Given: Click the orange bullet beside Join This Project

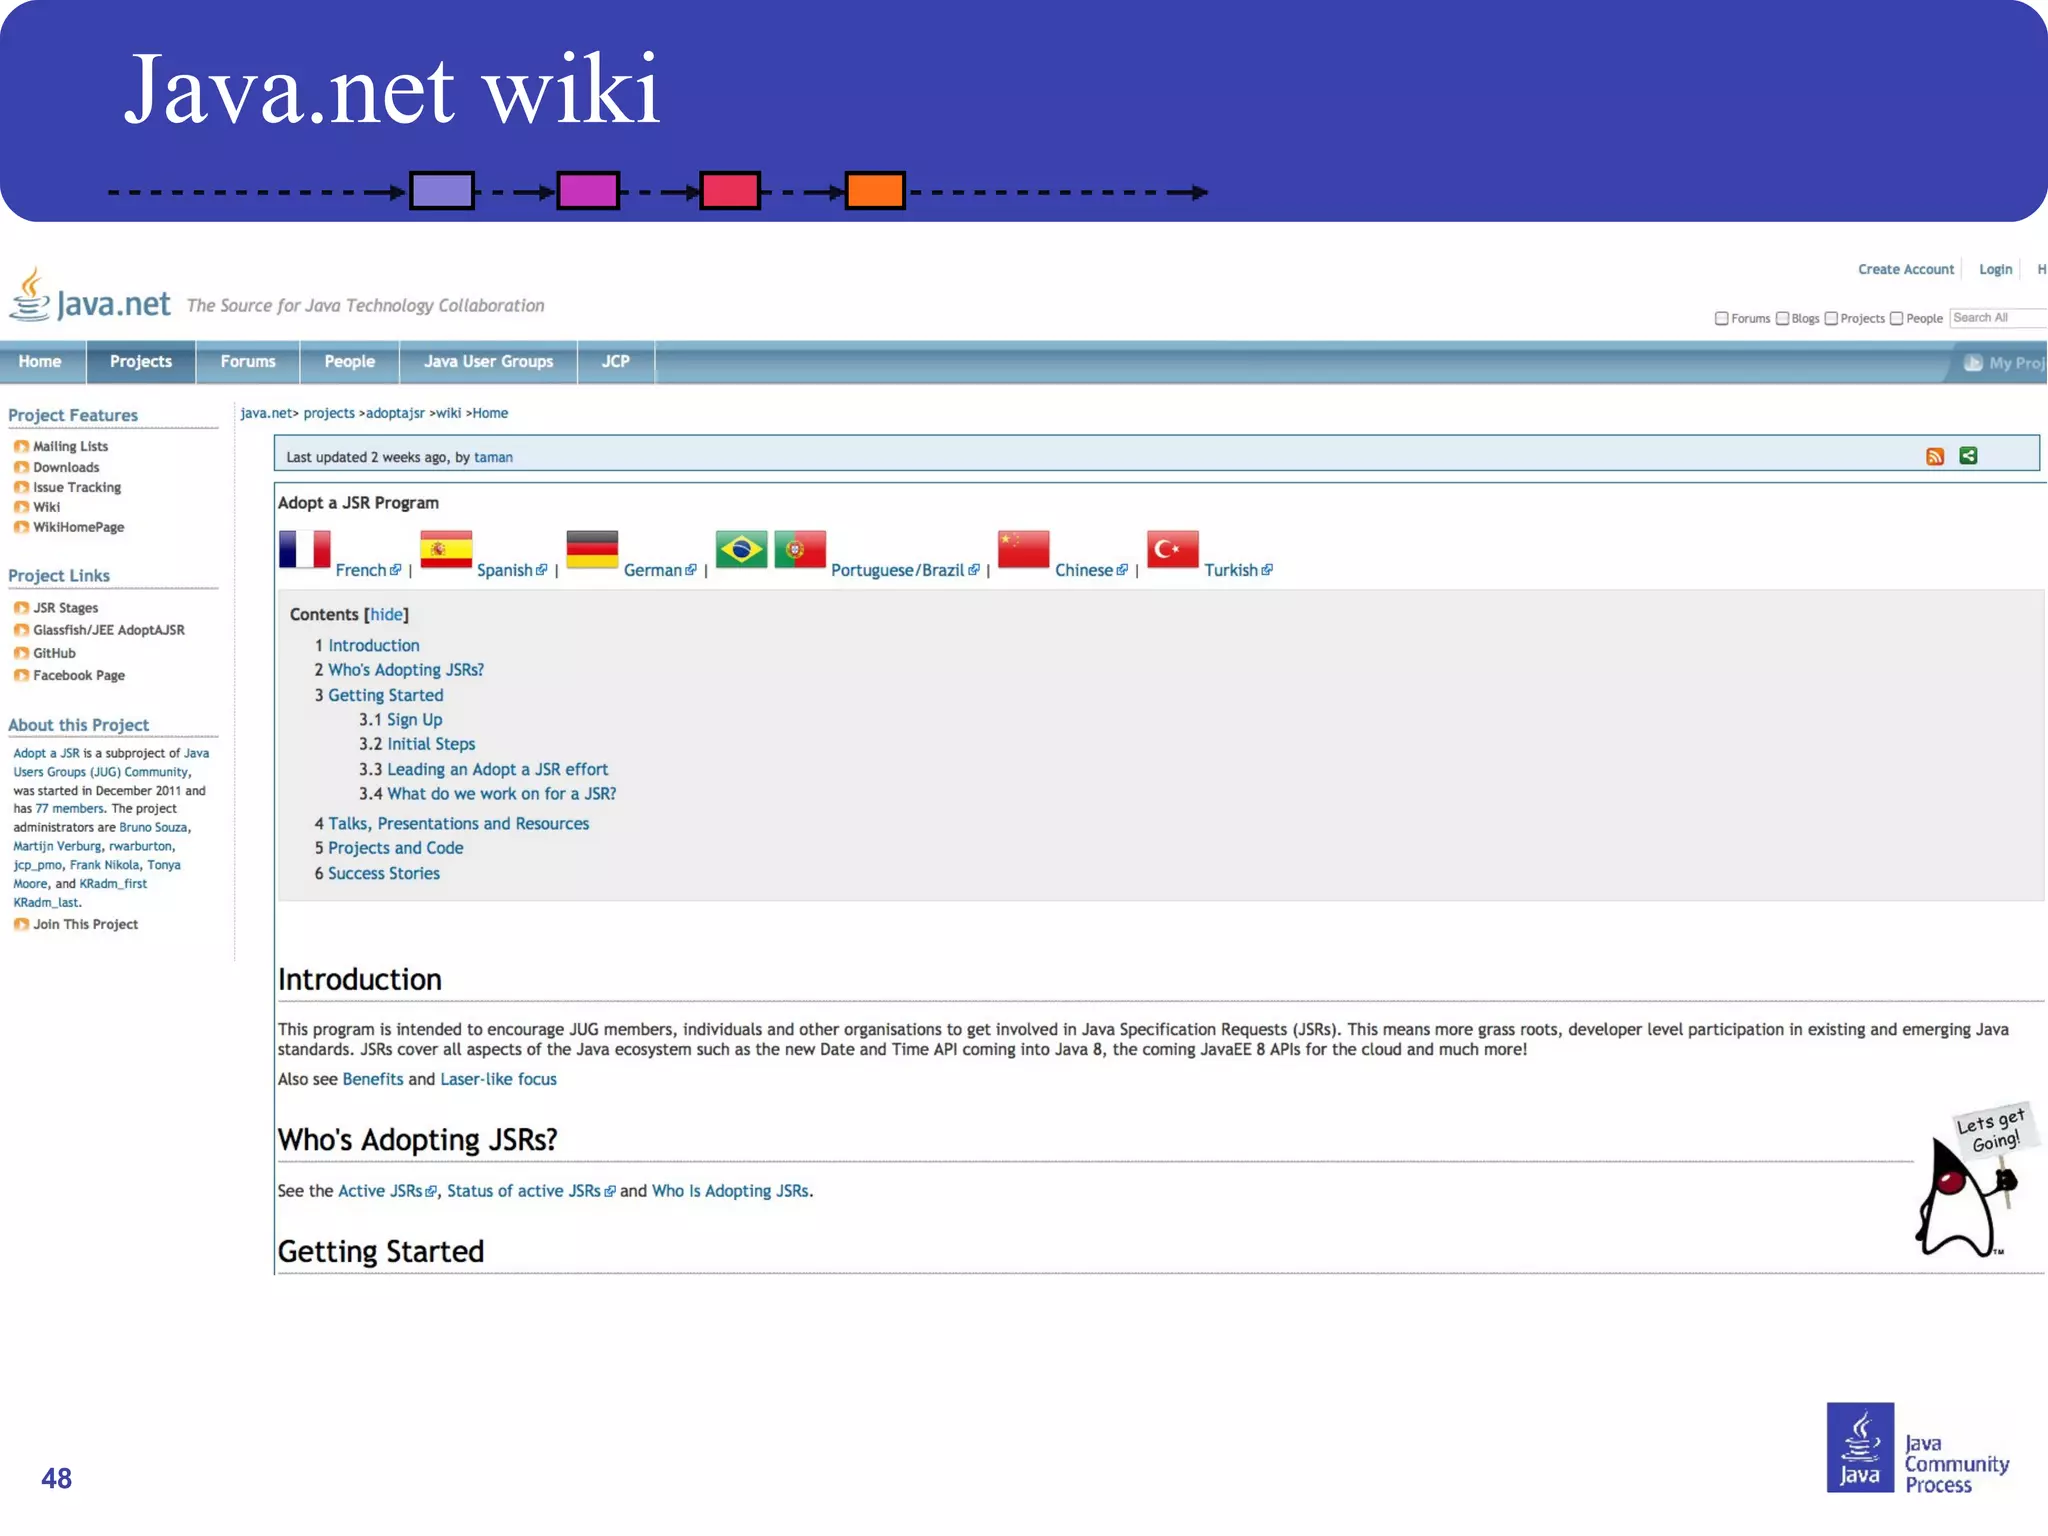Looking at the screenshot, I should [21, 925].
